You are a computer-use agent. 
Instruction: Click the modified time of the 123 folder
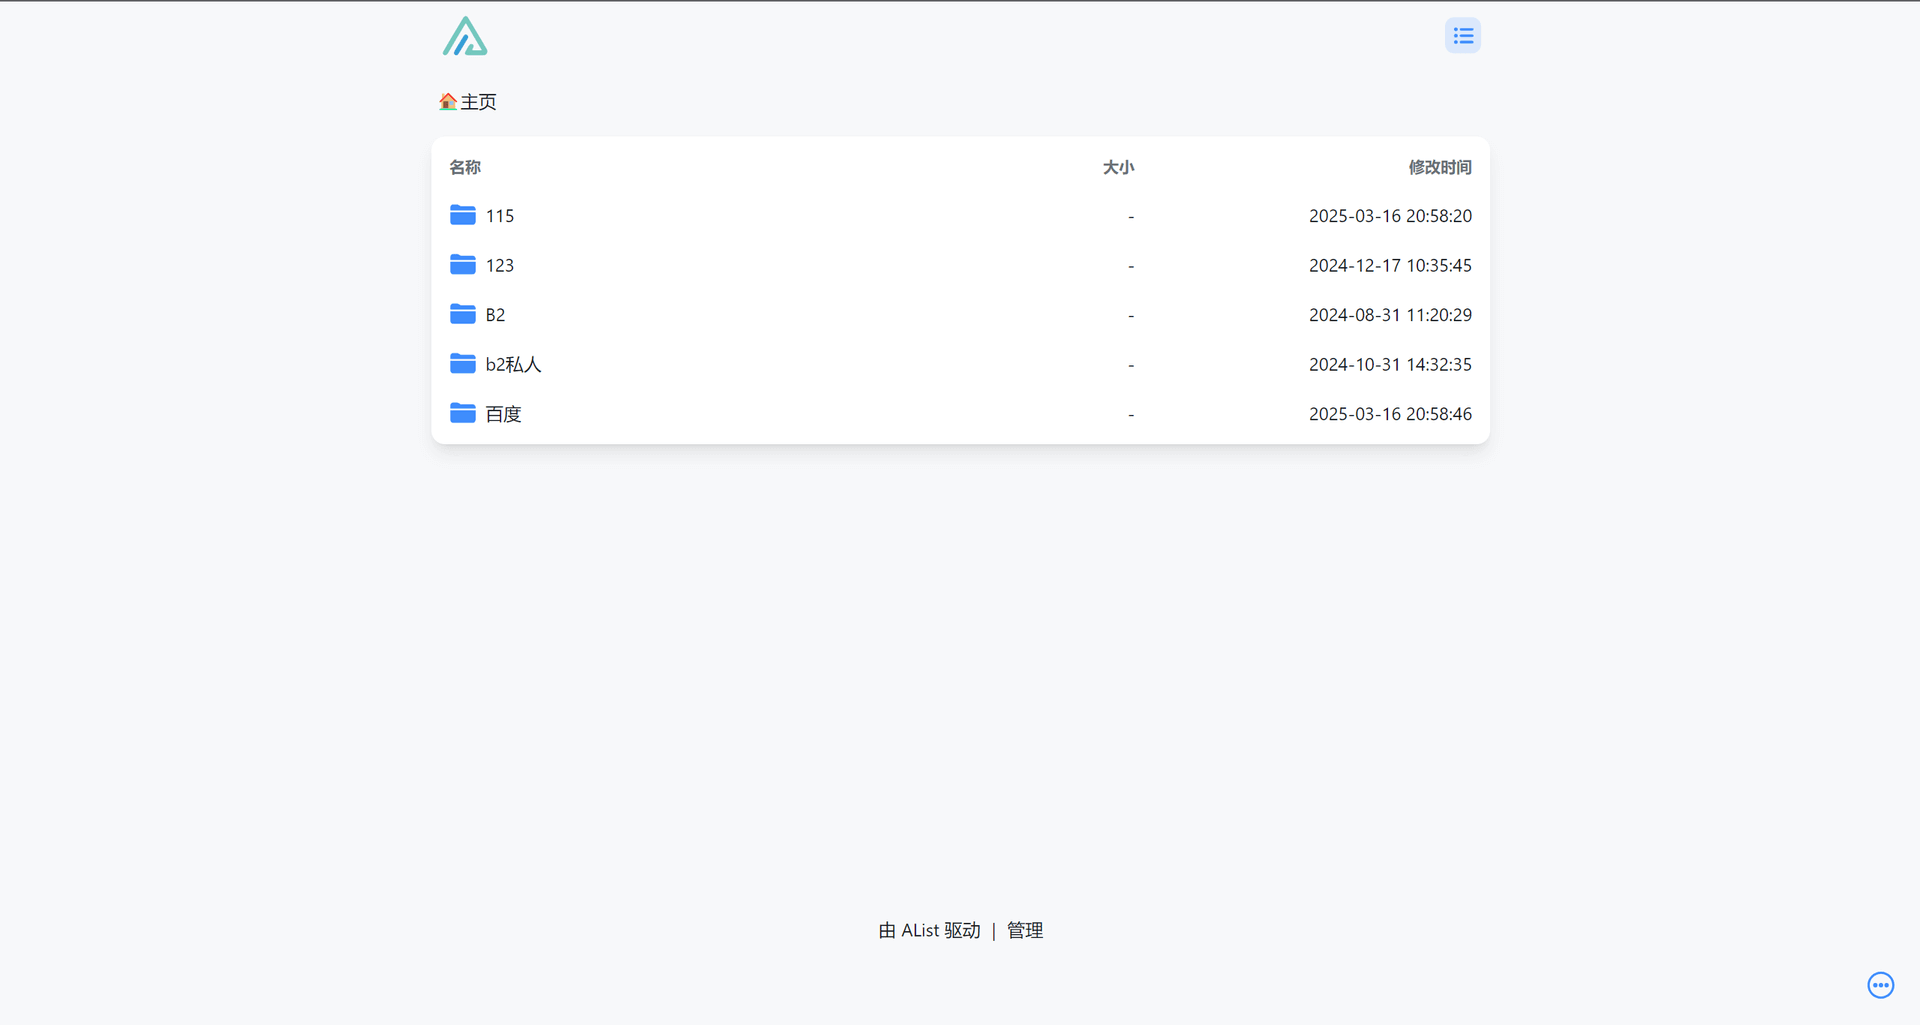(x=1390, y=265)
